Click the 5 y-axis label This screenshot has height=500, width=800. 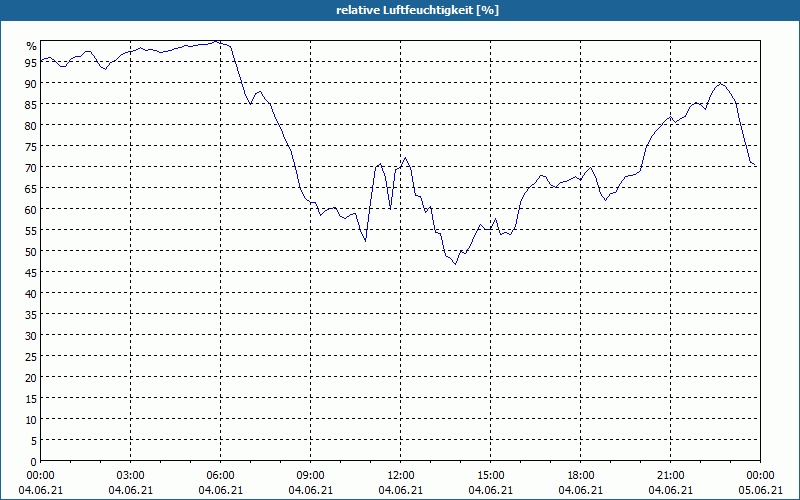pyautogui.click(x=34, y=441)
